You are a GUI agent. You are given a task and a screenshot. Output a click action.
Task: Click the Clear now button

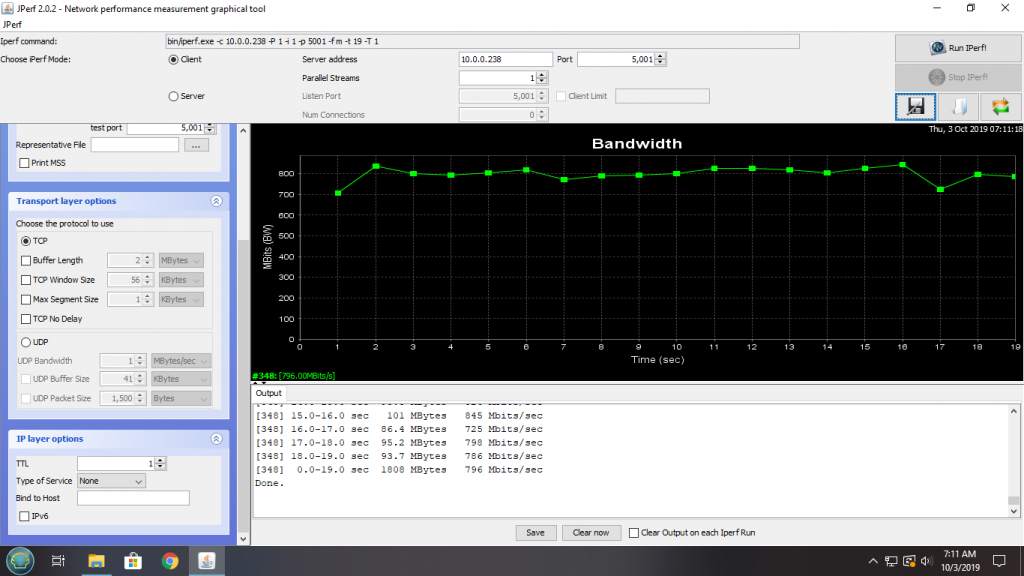(590, 533)
